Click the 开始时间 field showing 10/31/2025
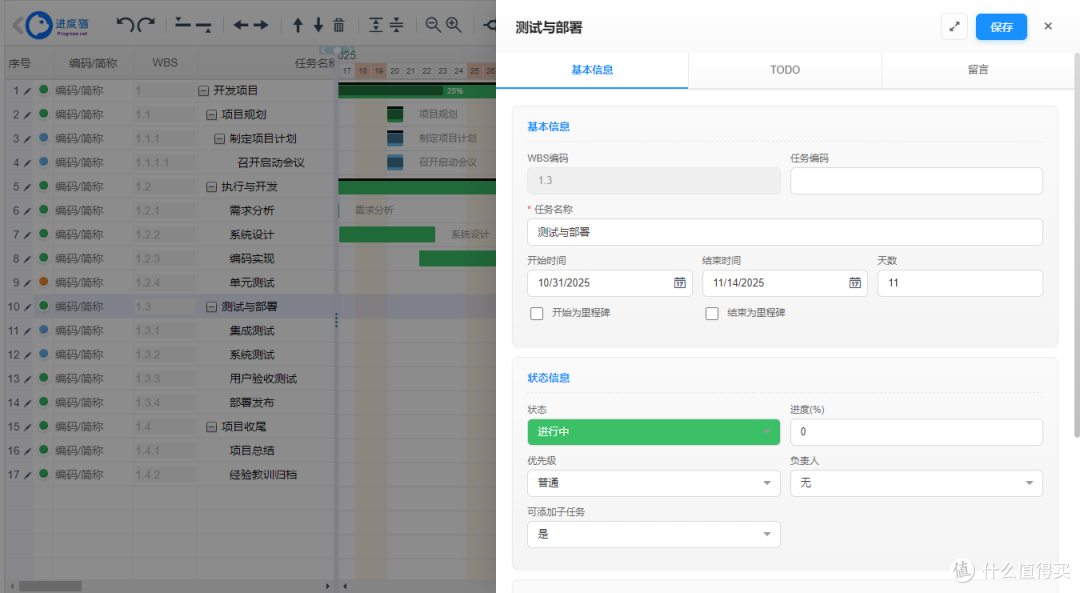 (x=610, y=283)
